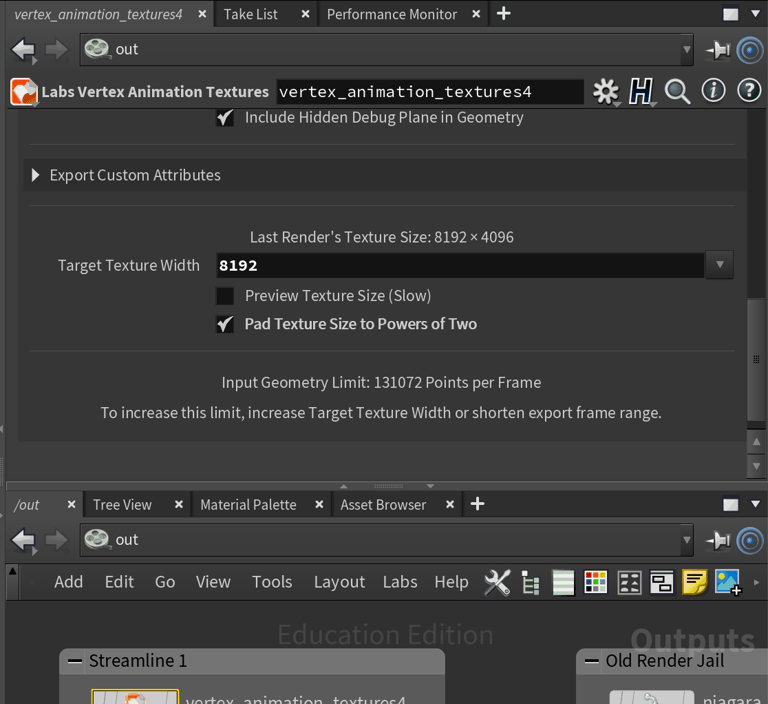
Task: Open Target Texture Width dropdown arrow
Action: [719, 265]
